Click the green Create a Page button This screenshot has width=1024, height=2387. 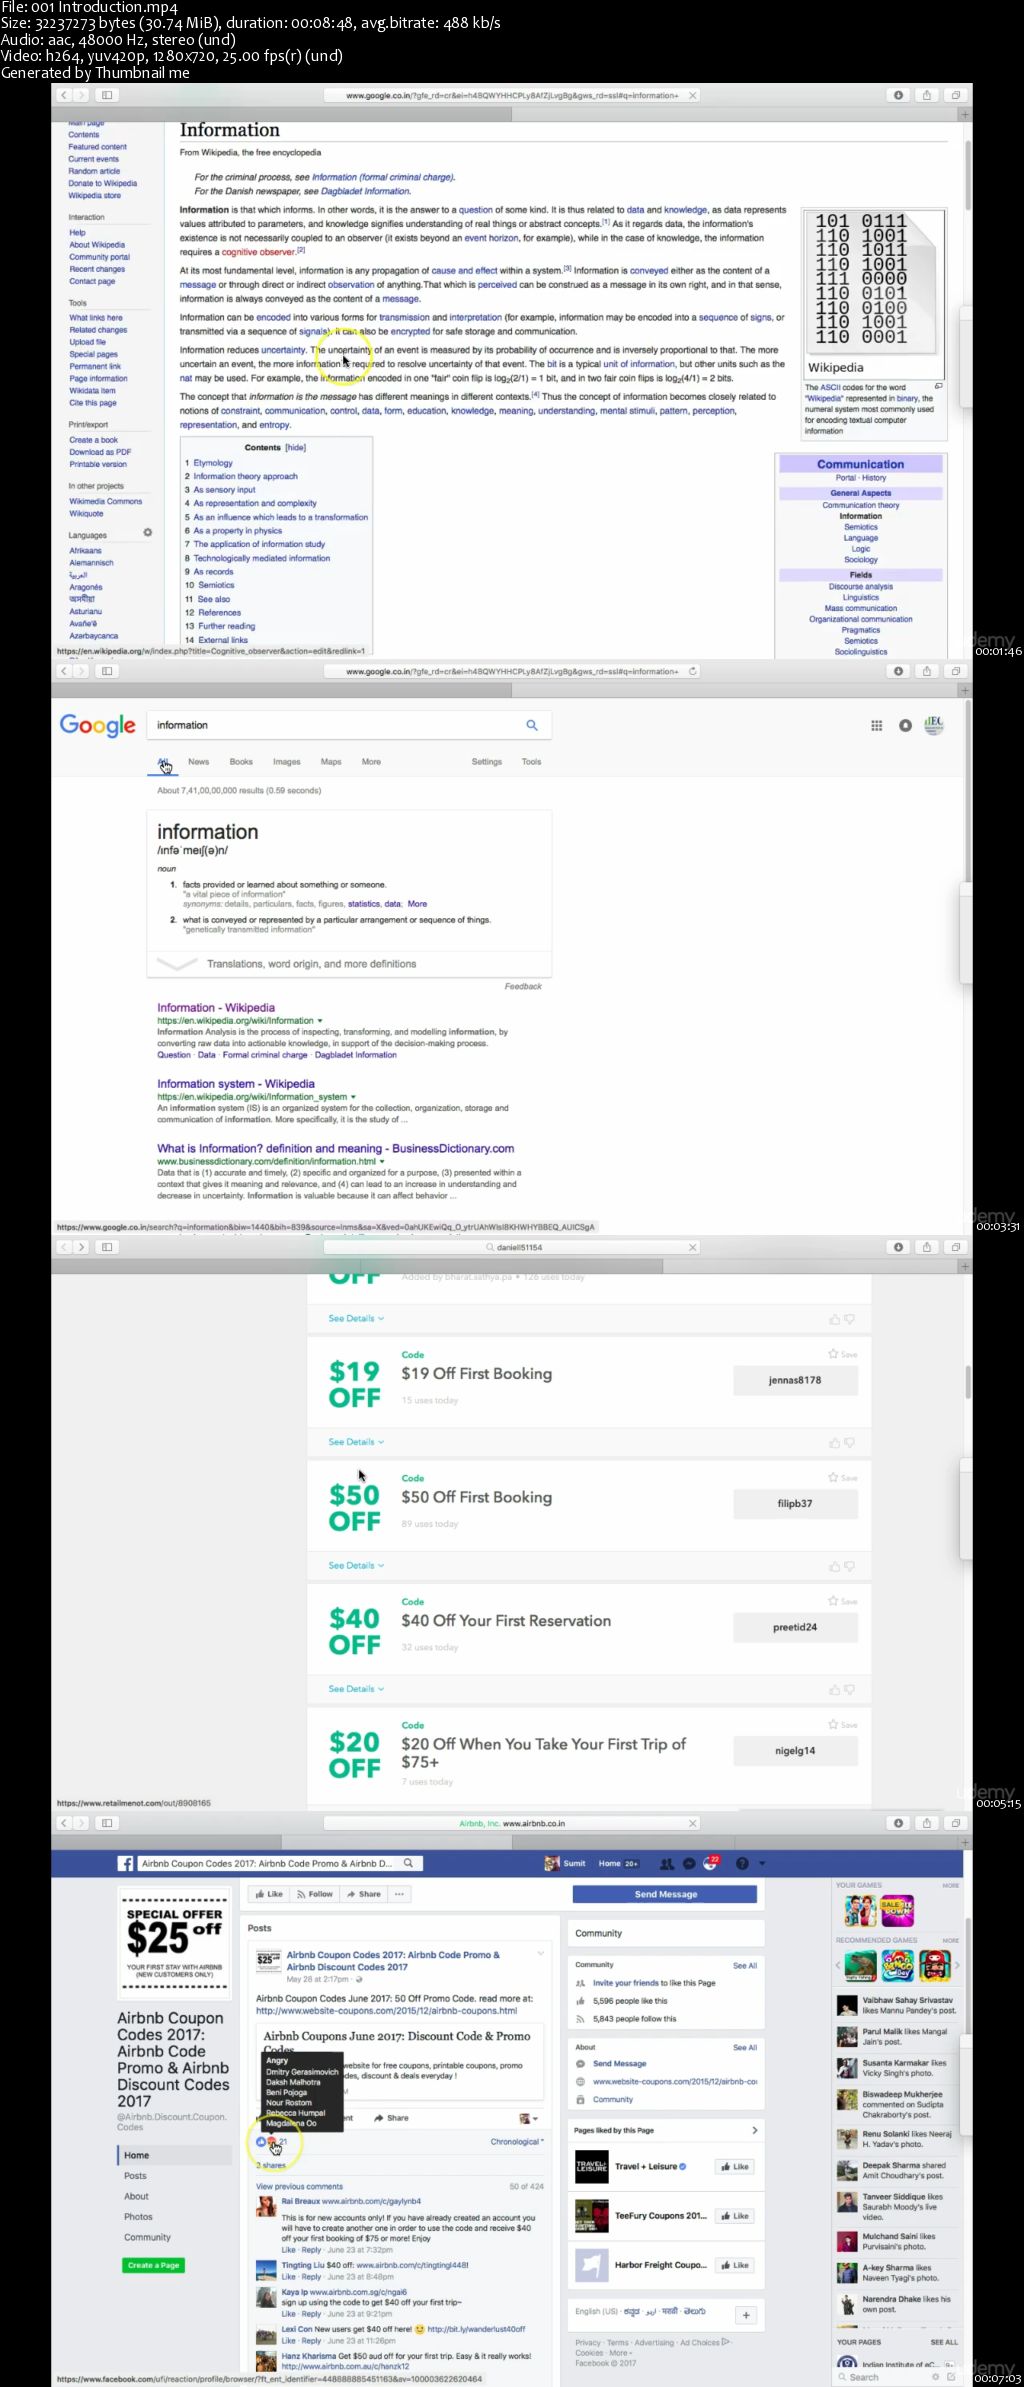[153, 2265]
